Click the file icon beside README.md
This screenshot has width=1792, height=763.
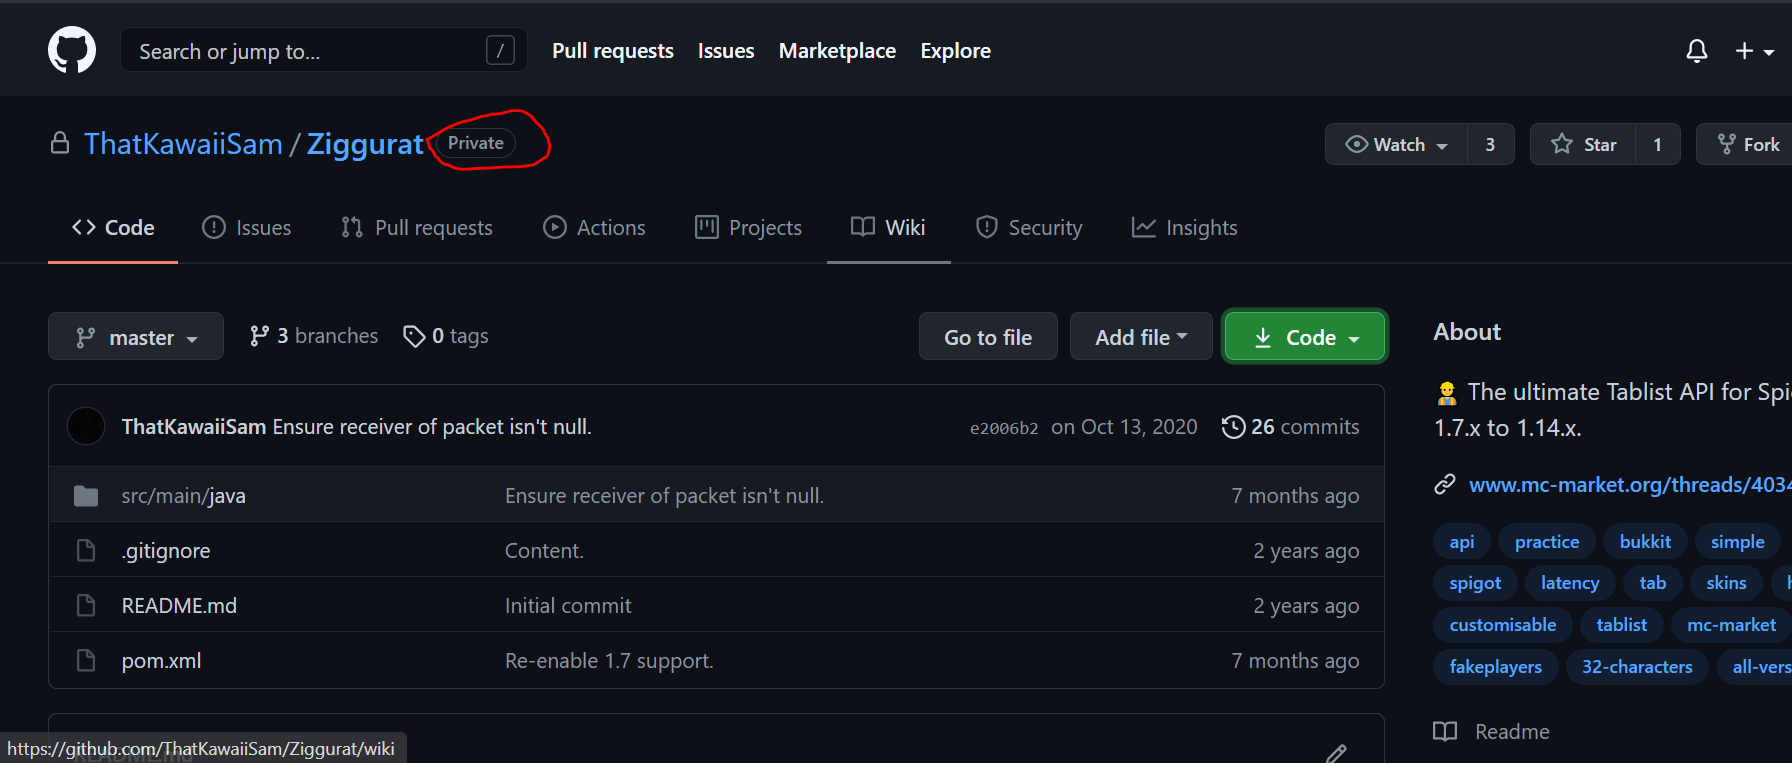click(x=86, y=606)
